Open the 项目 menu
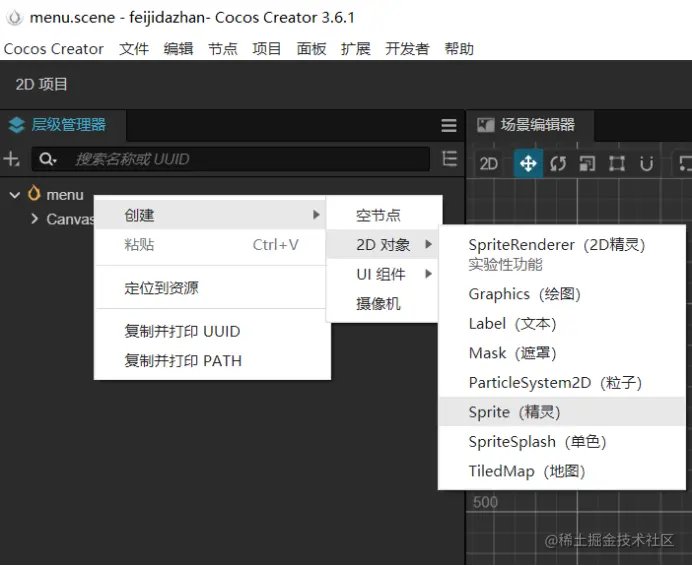Viewport: 692px width, 566px height. (x=267, y=49)
